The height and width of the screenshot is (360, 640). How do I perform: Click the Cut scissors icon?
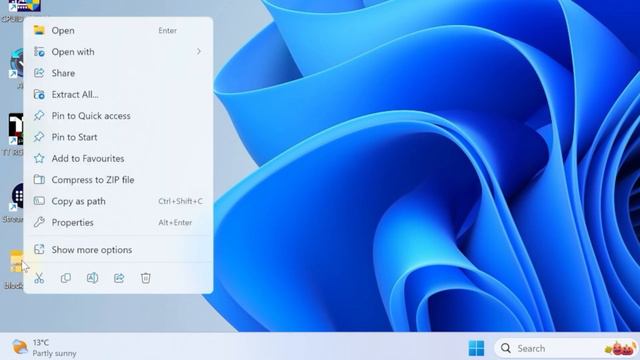tap(39, 278)
